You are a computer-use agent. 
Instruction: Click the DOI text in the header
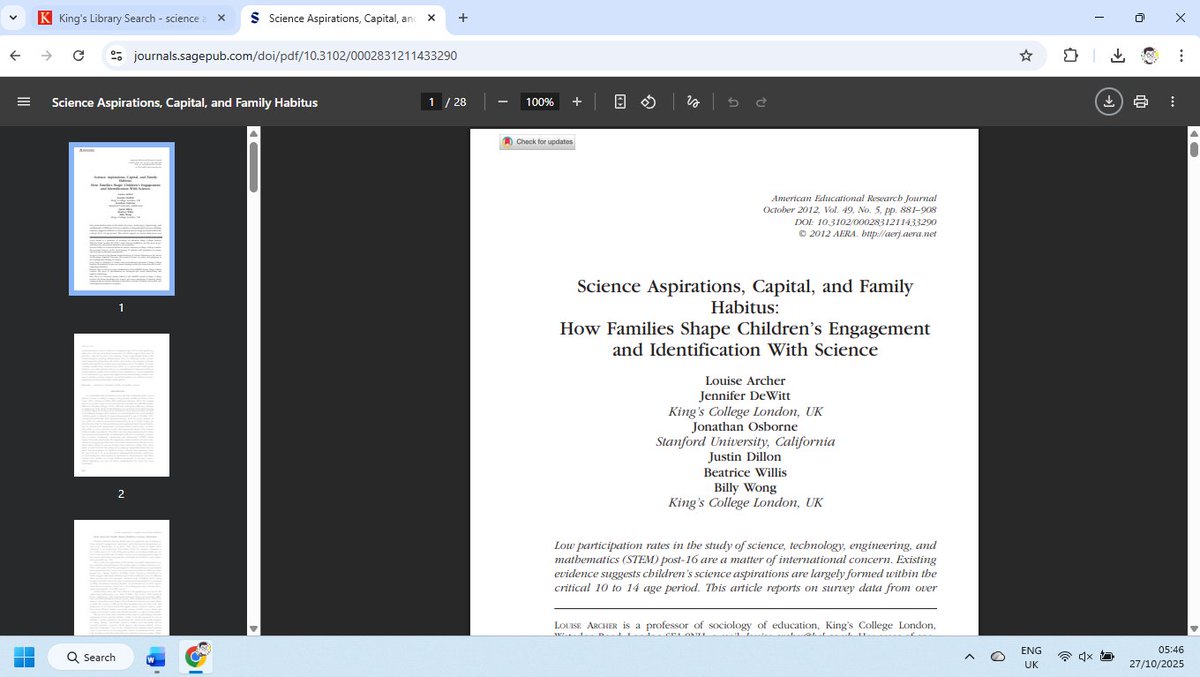coord(865,221)
